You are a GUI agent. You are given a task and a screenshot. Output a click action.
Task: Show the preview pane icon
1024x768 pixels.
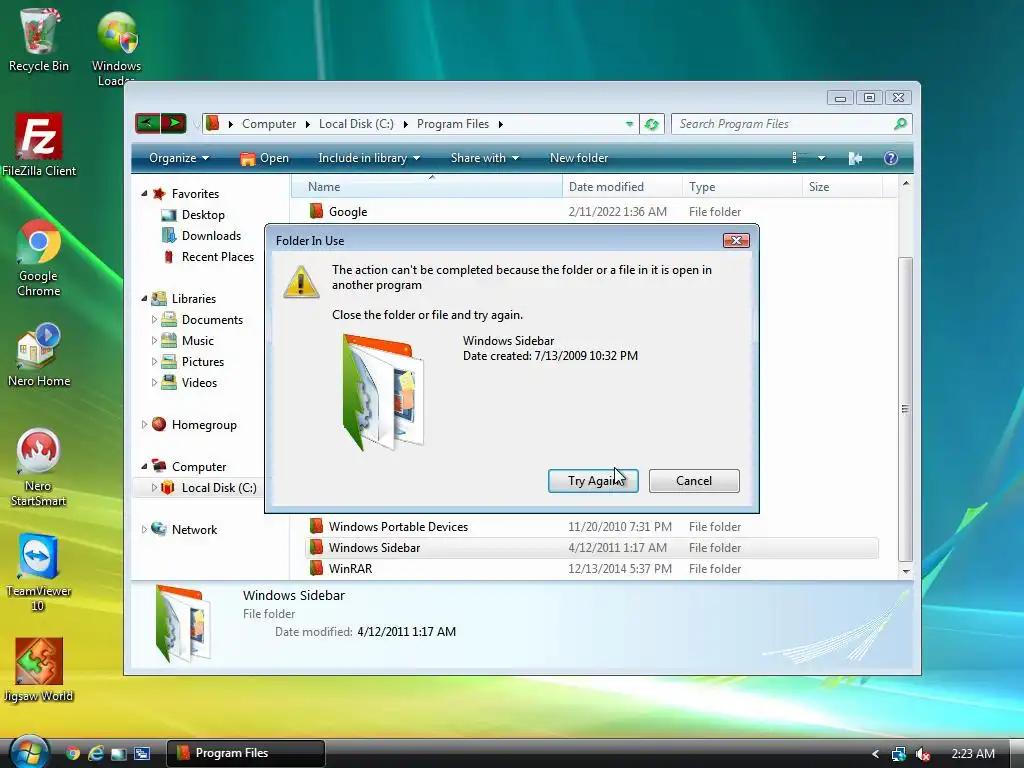point(855,158)
